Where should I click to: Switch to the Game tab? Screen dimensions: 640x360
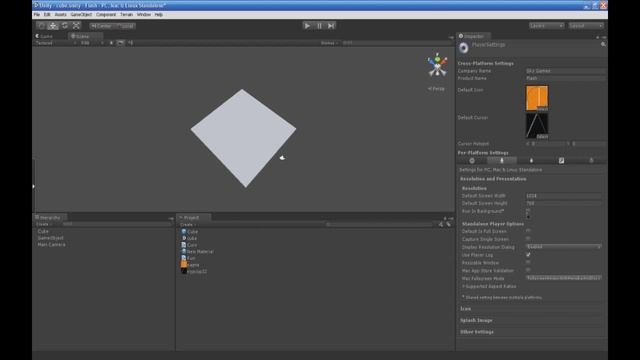pyautogui.click(x=44, y=36)
